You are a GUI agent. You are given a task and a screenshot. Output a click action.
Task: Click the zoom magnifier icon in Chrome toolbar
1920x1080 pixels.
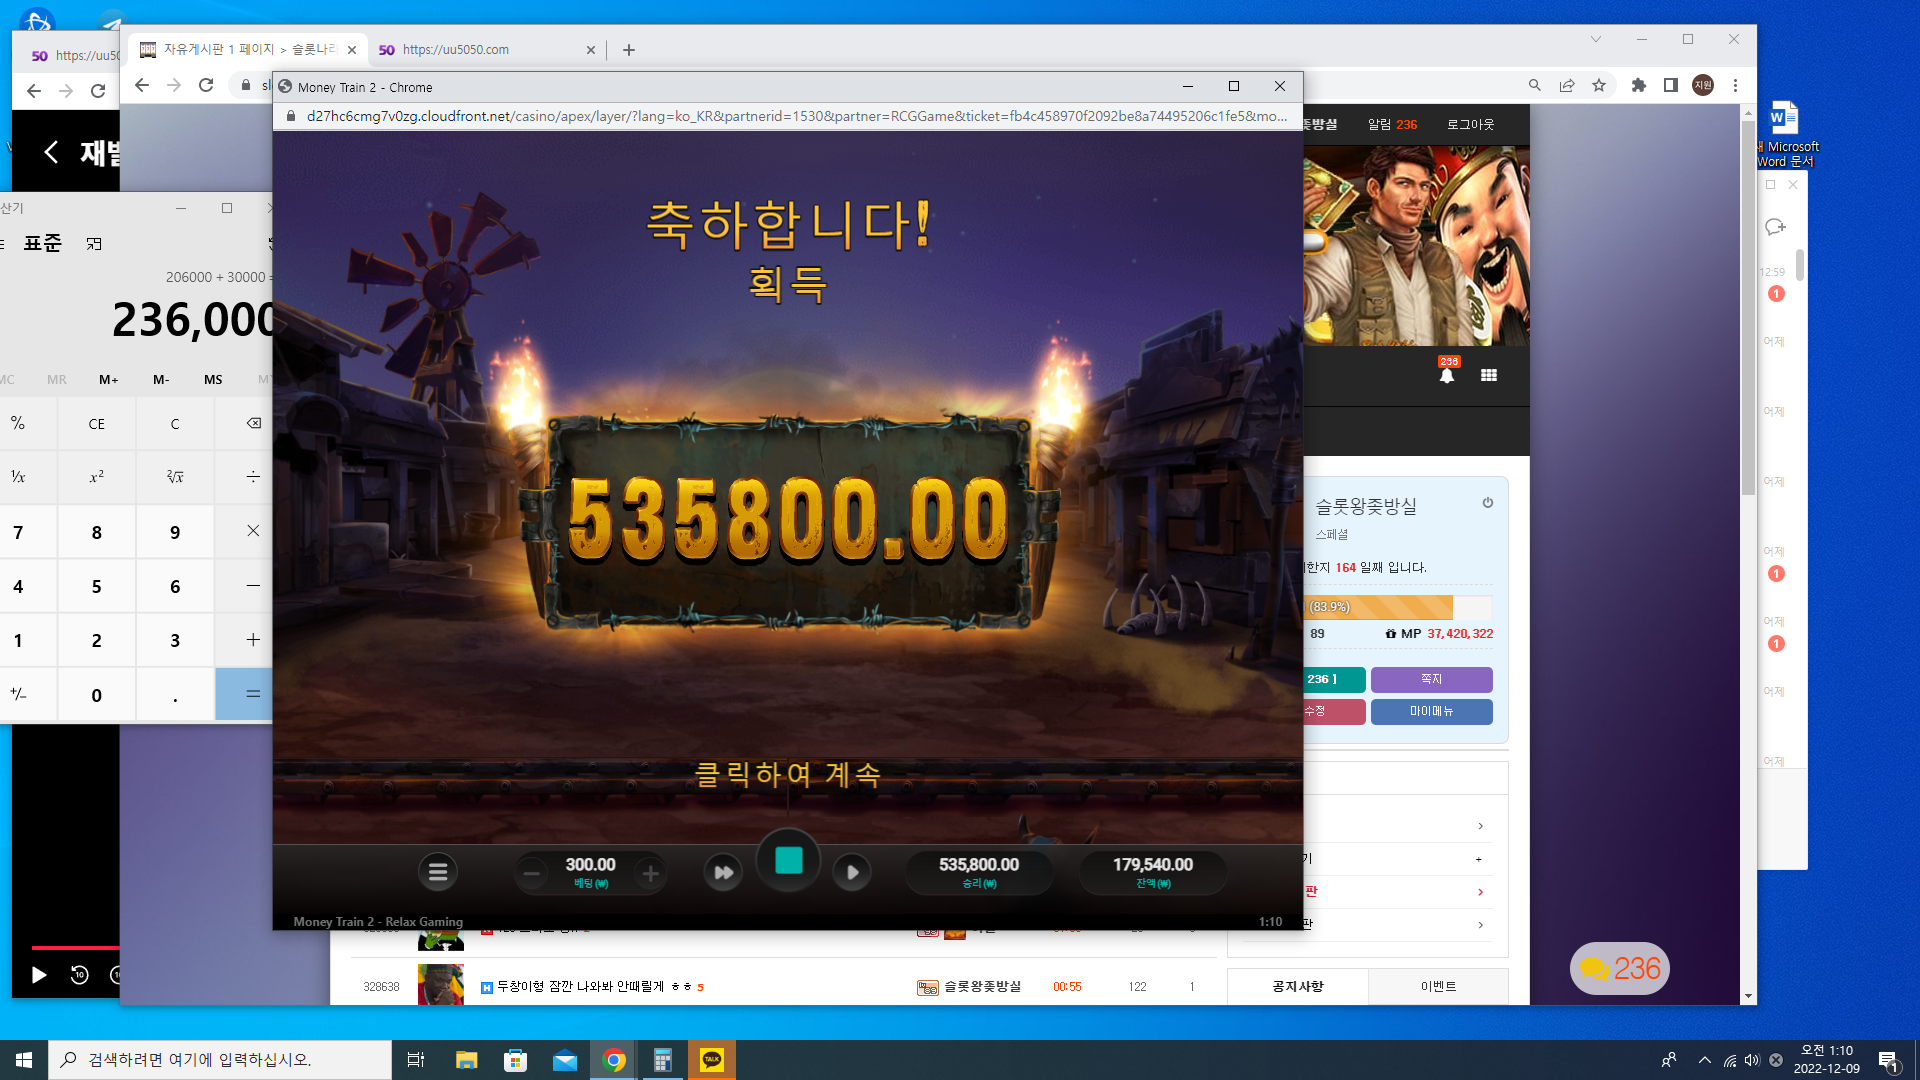pyautogui.click(x=1535, y=85)
